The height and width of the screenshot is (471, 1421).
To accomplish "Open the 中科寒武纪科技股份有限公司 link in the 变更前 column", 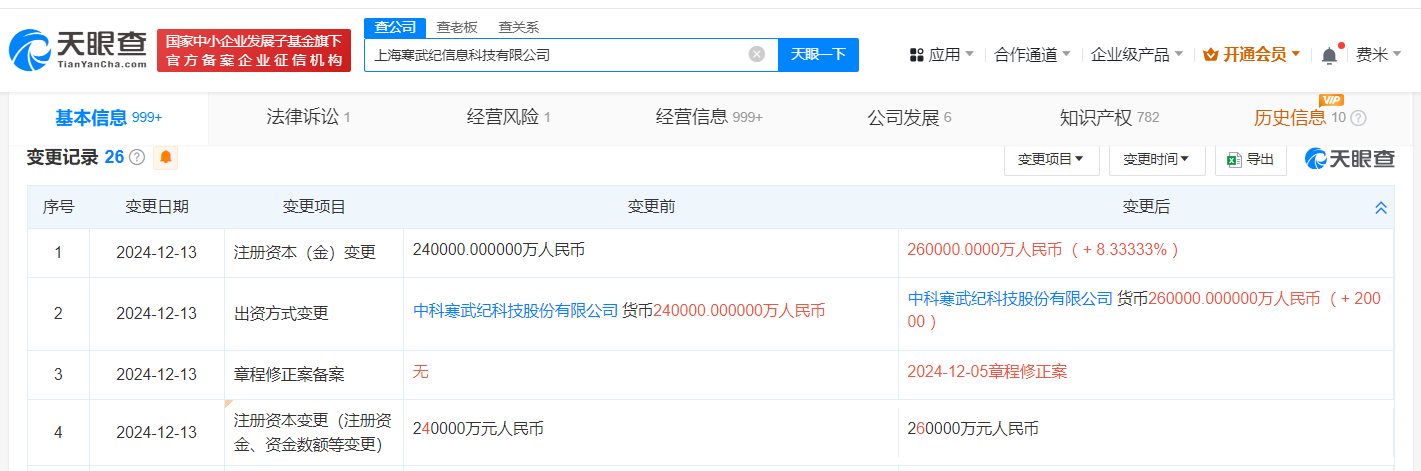I will pos(516,311).
